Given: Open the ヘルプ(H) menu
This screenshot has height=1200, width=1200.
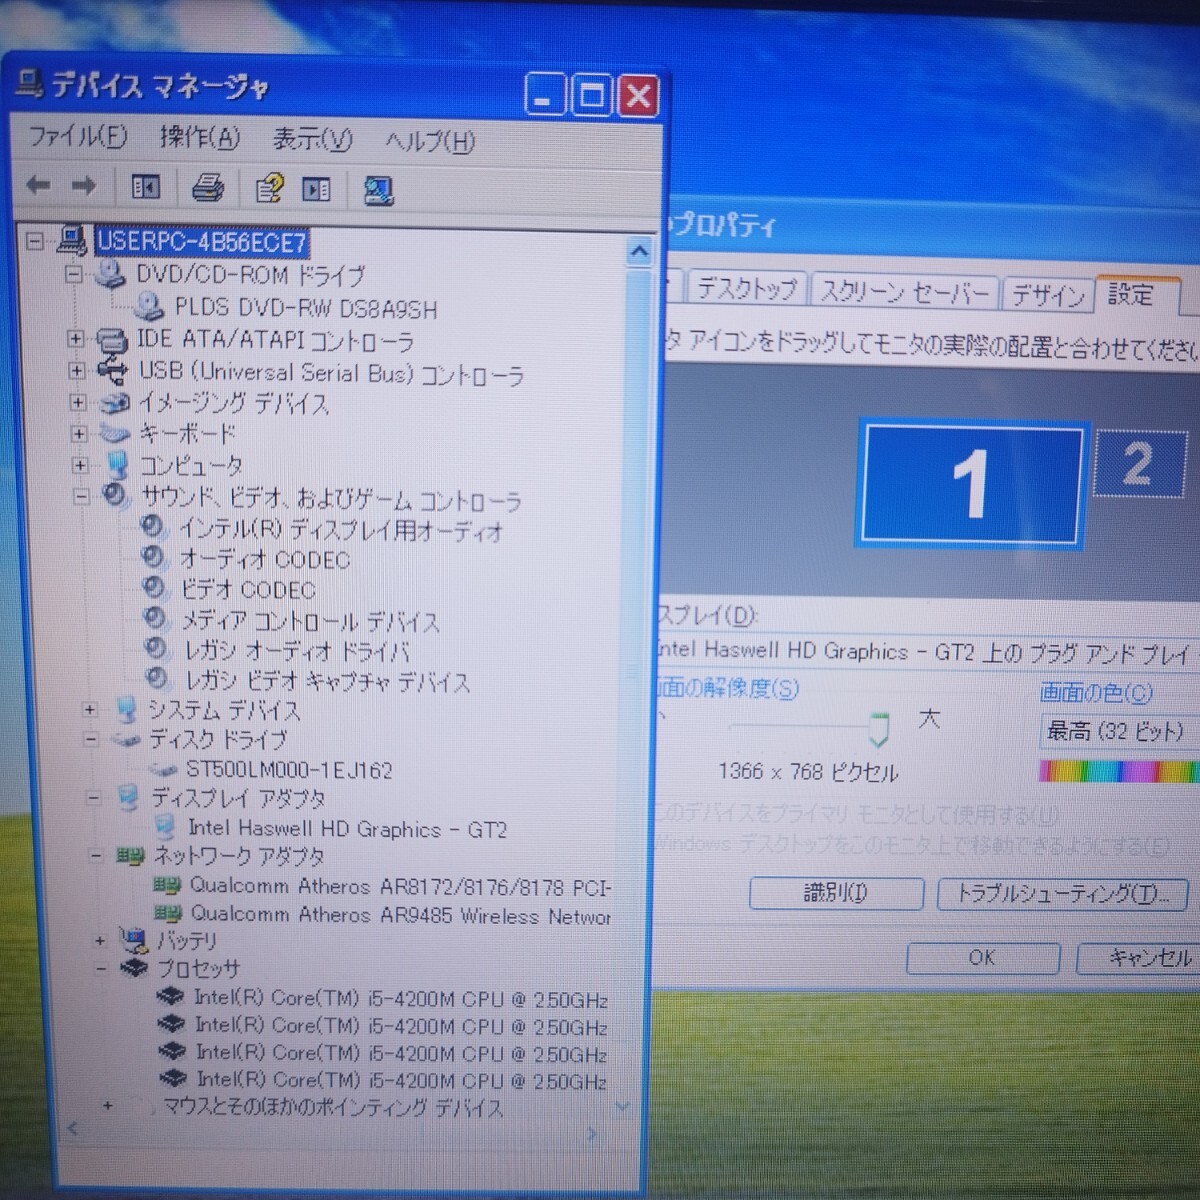Looking at the screenshot, I should pos(431,142).
